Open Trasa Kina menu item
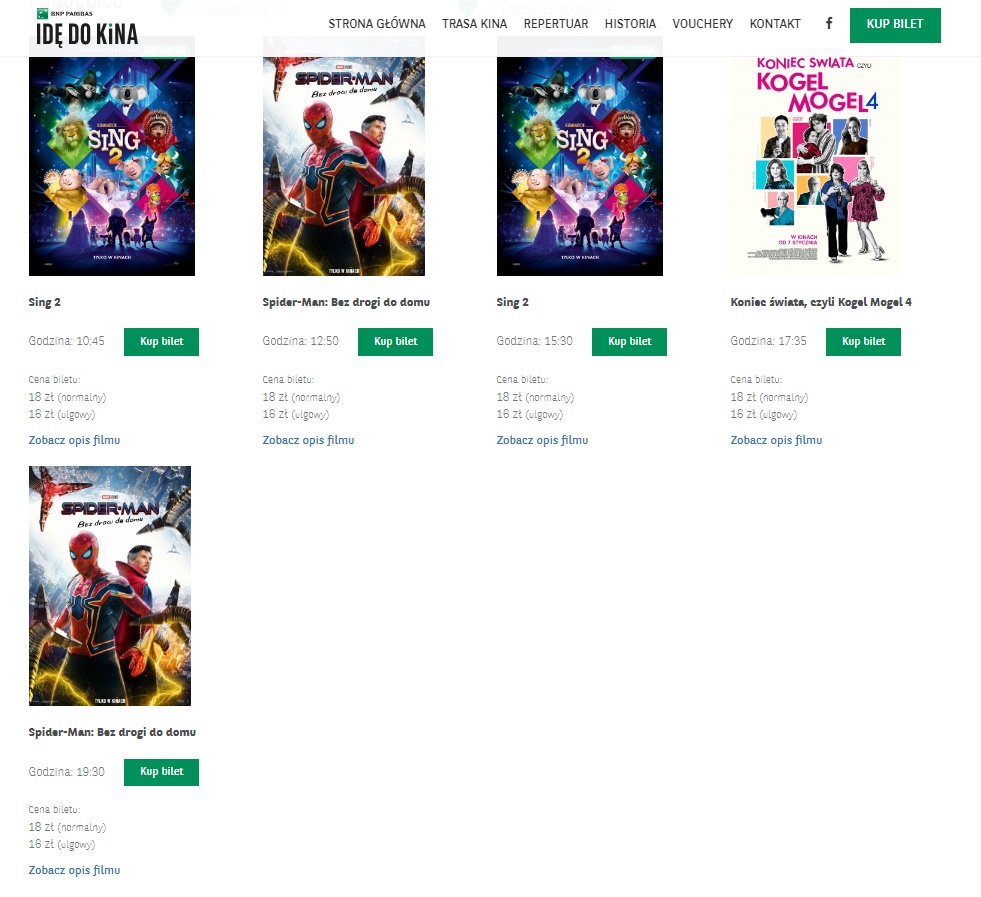Image resolution: width=981 pixels, height=897 pixels. tap(474, 24)
